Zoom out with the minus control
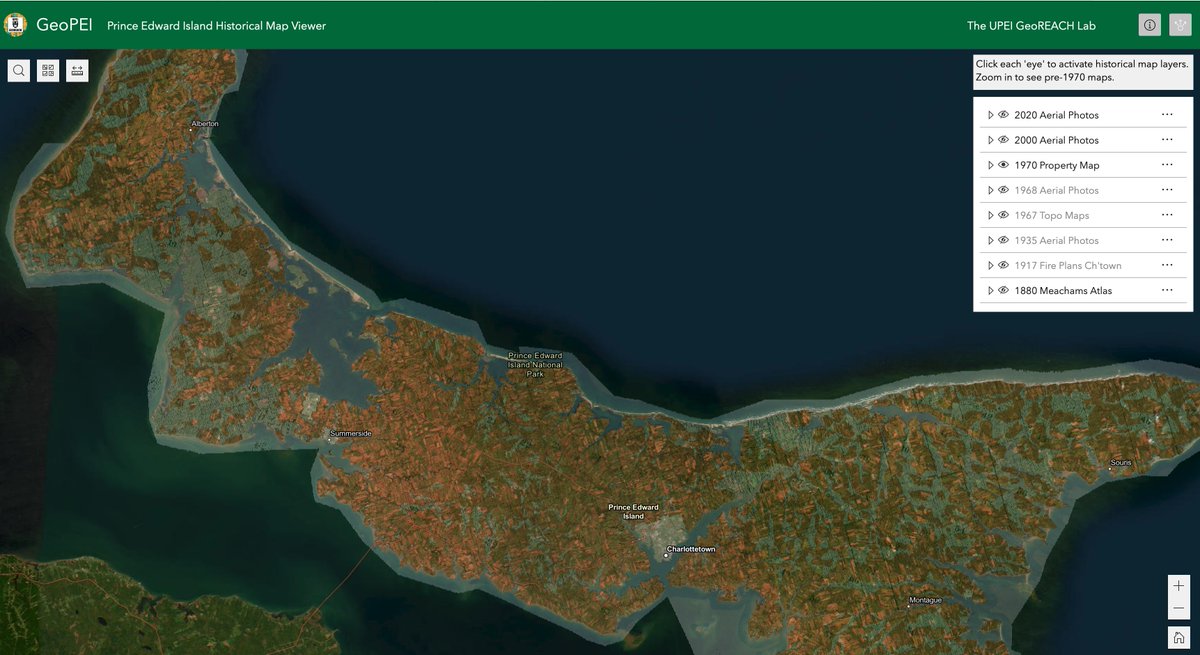The height and width of the screenshot is (655, 1200). [x=1178, y=608]
